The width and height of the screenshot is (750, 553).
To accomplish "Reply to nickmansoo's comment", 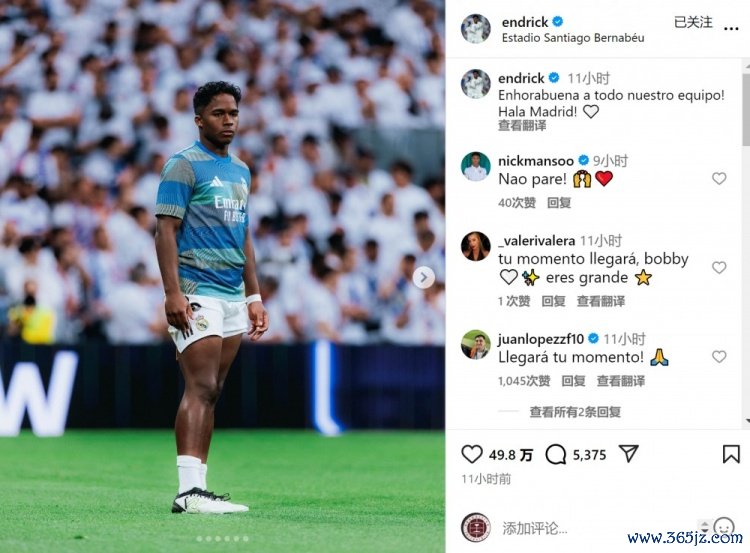I will pyautogui.click(x=559, y=203).
